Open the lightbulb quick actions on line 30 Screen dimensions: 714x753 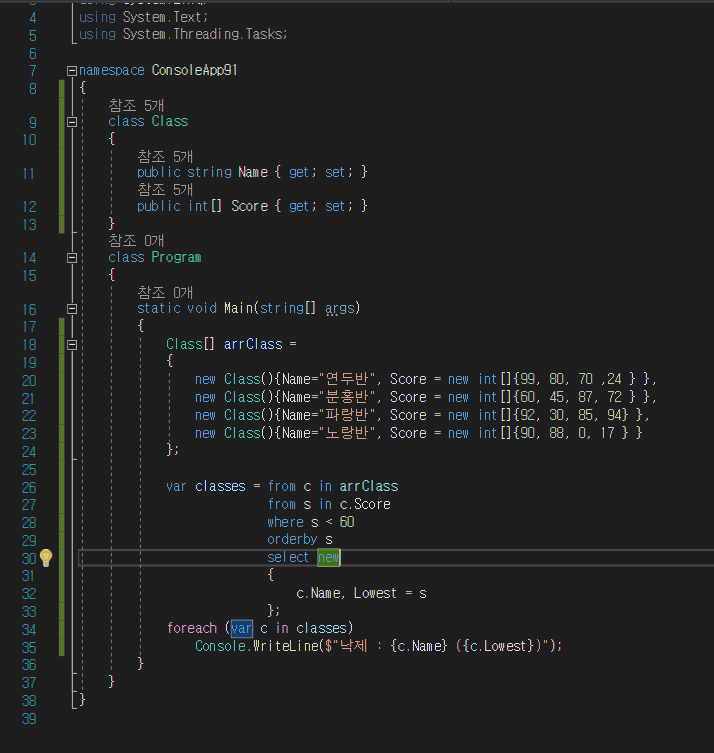click(46, 558)
